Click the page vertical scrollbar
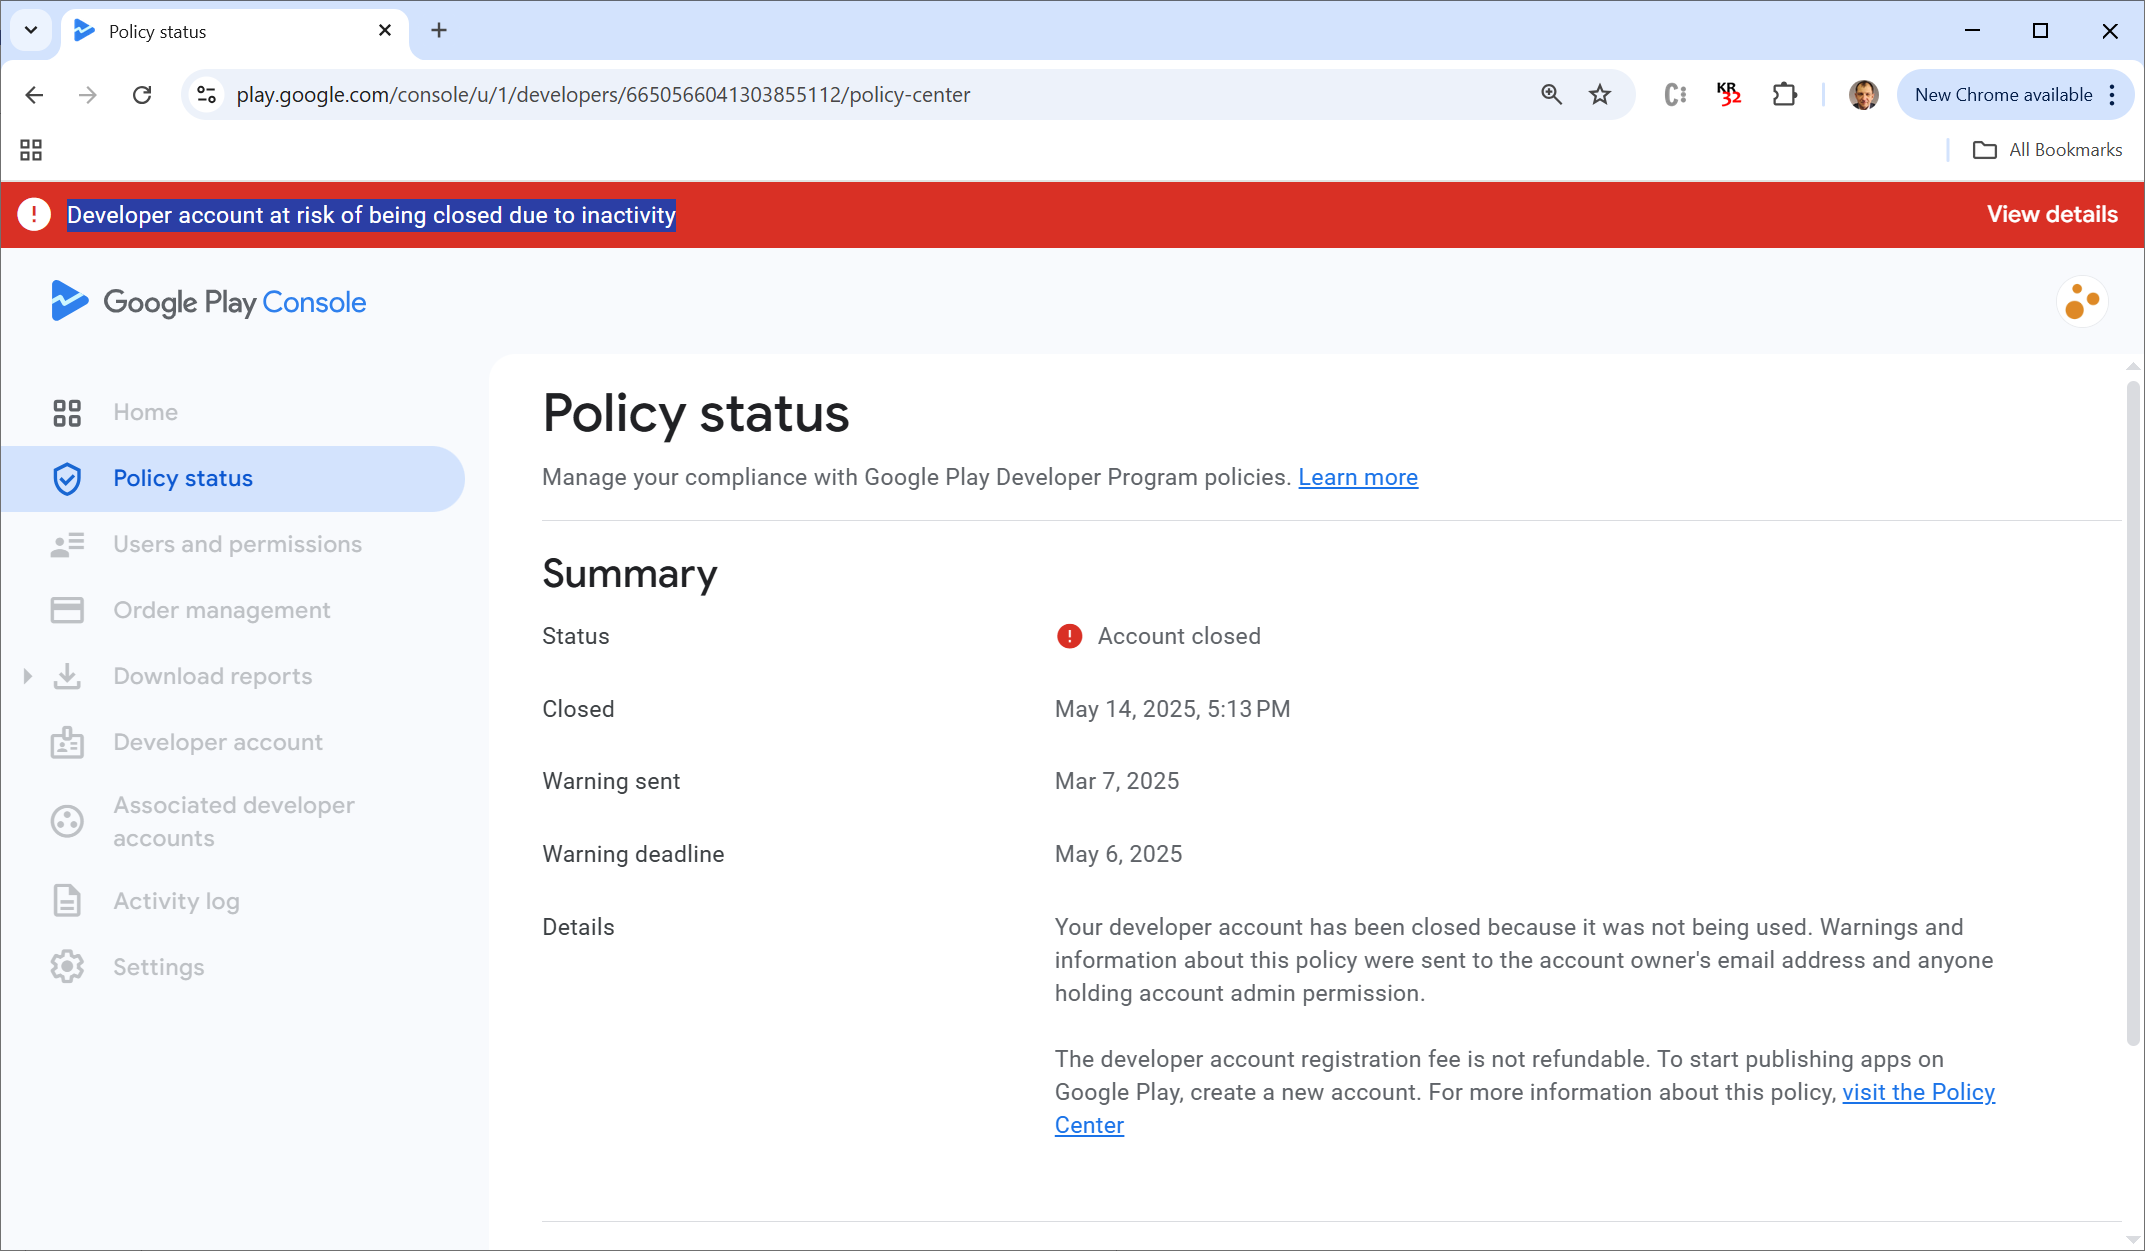 click(2132, 710)
